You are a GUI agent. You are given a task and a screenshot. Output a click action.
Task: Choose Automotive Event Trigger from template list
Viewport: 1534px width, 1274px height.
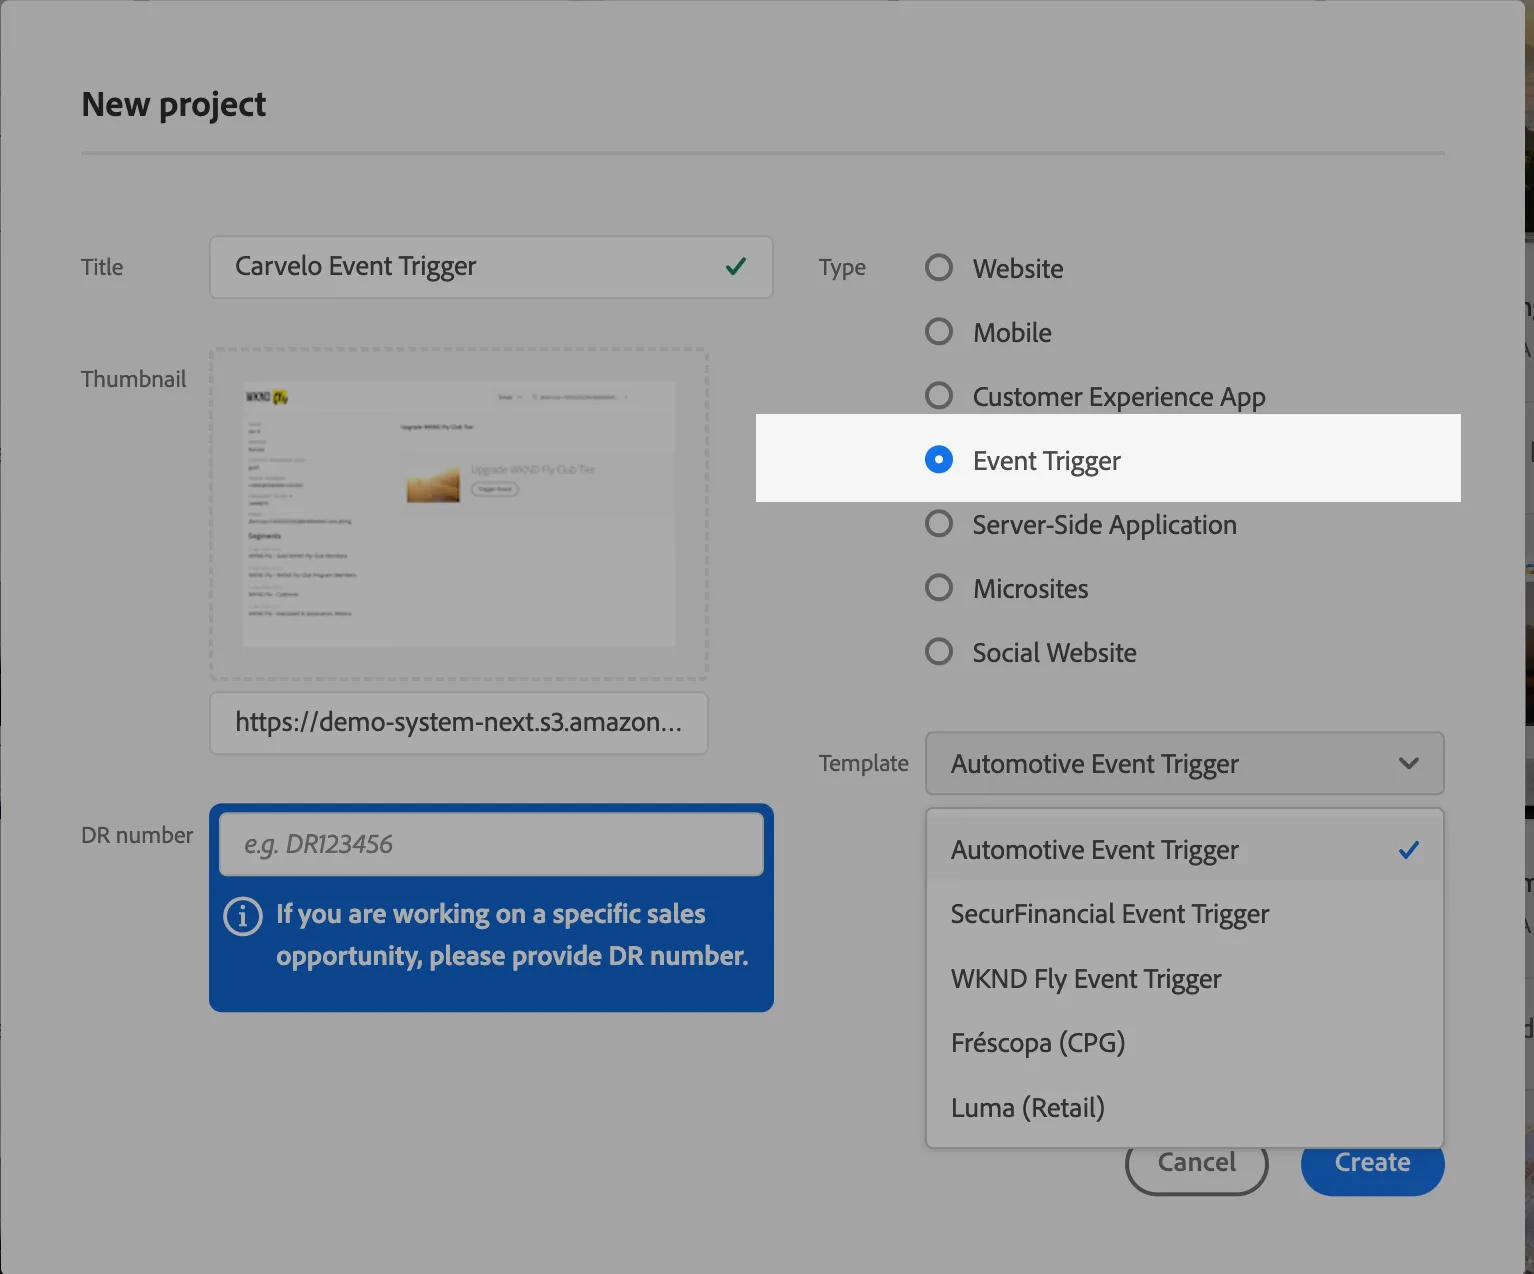click(1185, 850)
